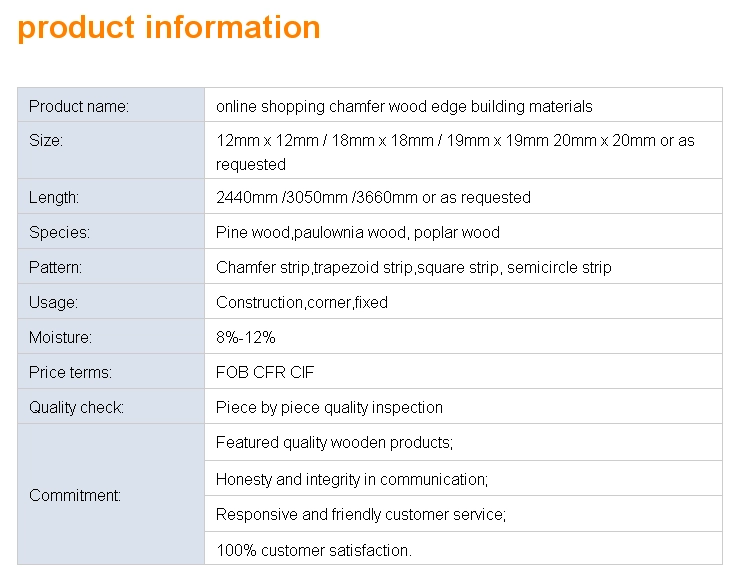Click the online shopping chamfer wood product name text

(404, 106)
